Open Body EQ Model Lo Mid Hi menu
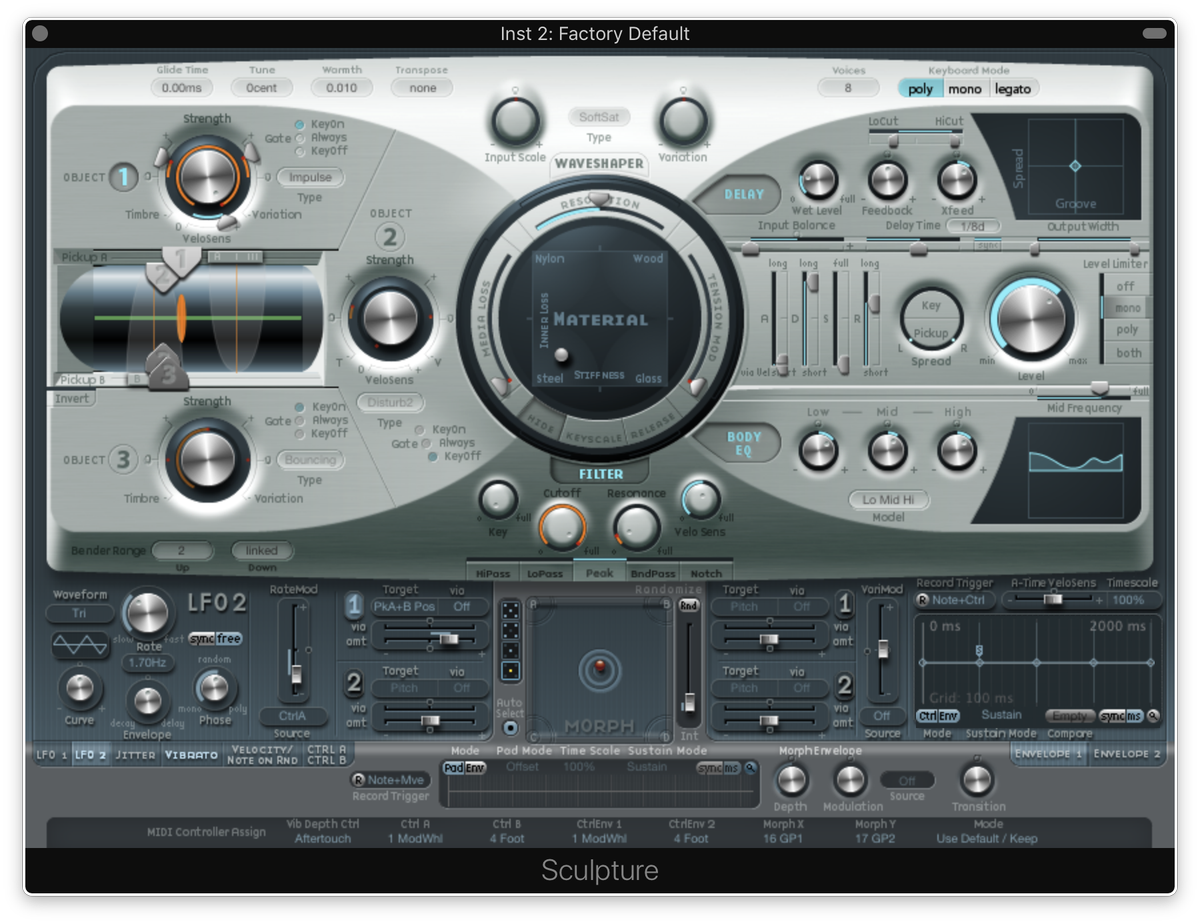The height and width of the screenshot is (924, 1200). pos(887,499)
